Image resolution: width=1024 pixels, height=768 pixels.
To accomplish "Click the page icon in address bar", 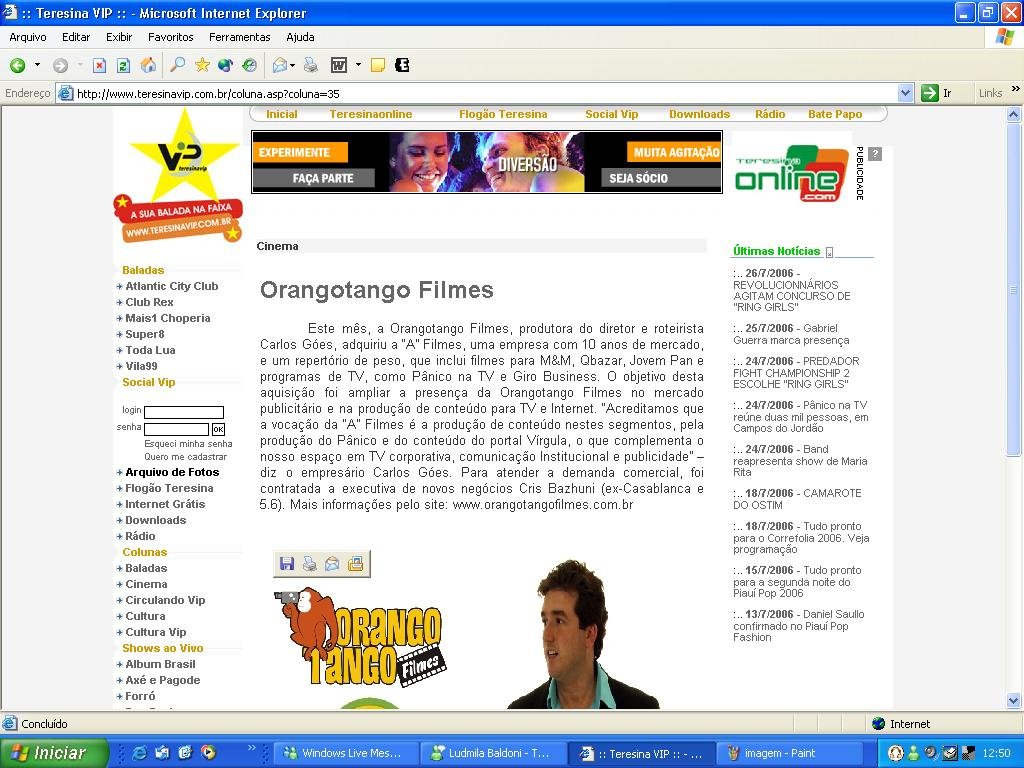I will pos(65,93).
